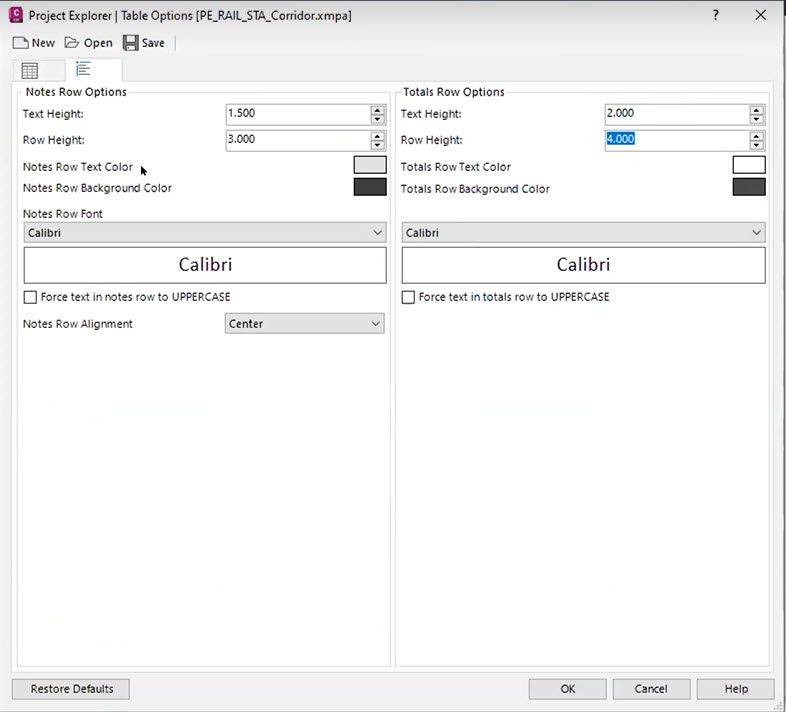This screenshot has height=712, width=786.
Task: Confirm the settings with OK
Action: [567, 689]
